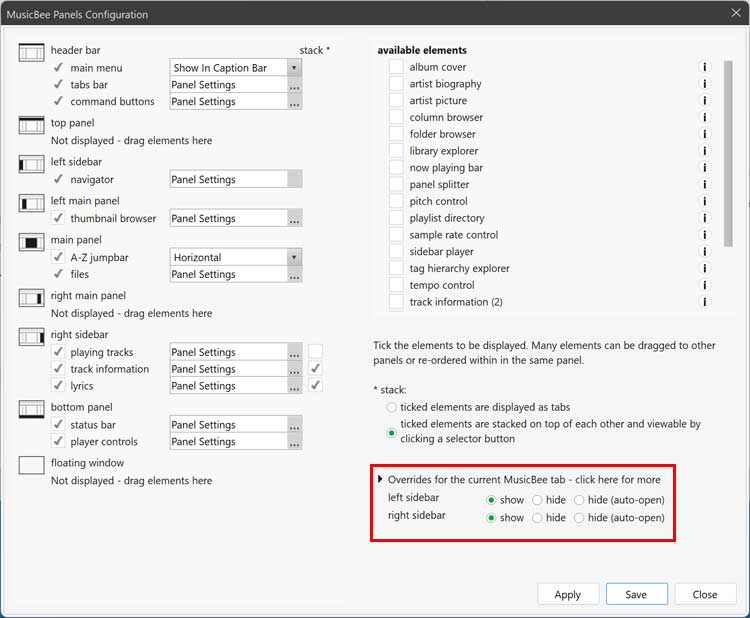The image size is (750, 618).
Task: Click the Close button
Action: (x=705, y=594)
